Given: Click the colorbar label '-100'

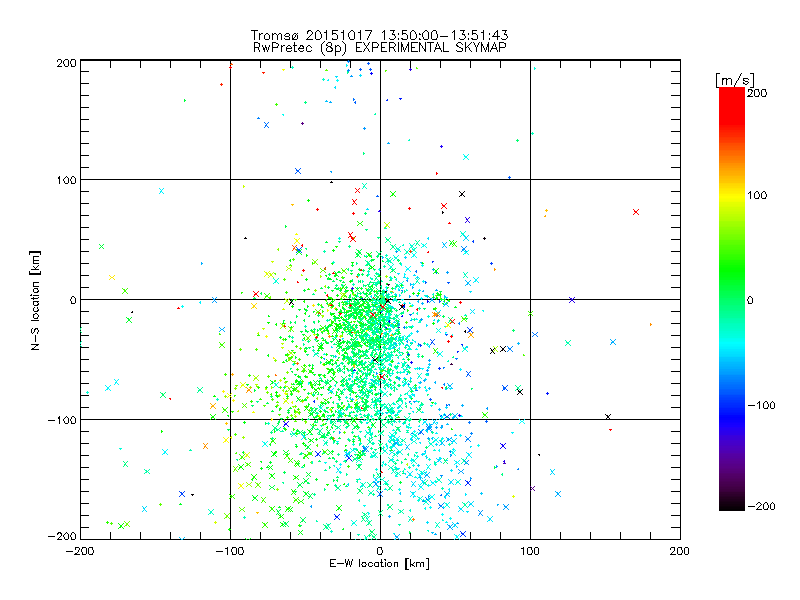Looking at the screenshot, I should pyautogui.click(x=761, y=406).
